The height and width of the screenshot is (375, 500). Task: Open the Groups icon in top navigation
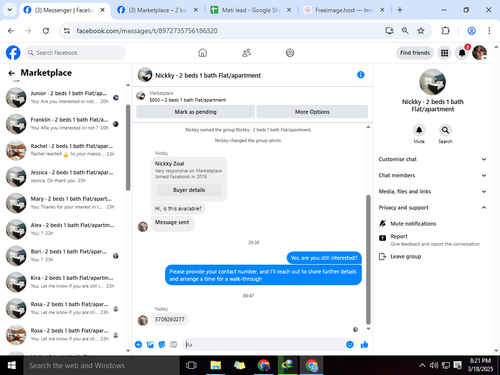(x=290, y=53)
